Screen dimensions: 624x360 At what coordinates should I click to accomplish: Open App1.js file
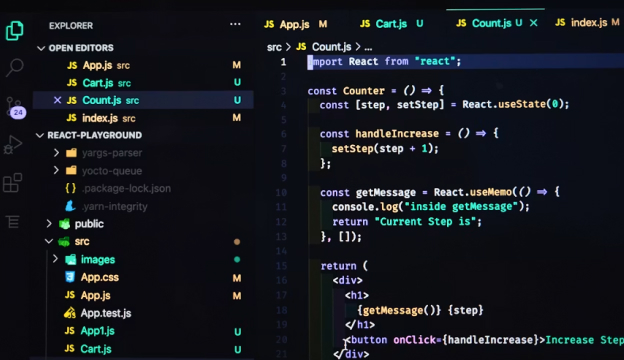point(98,331)
